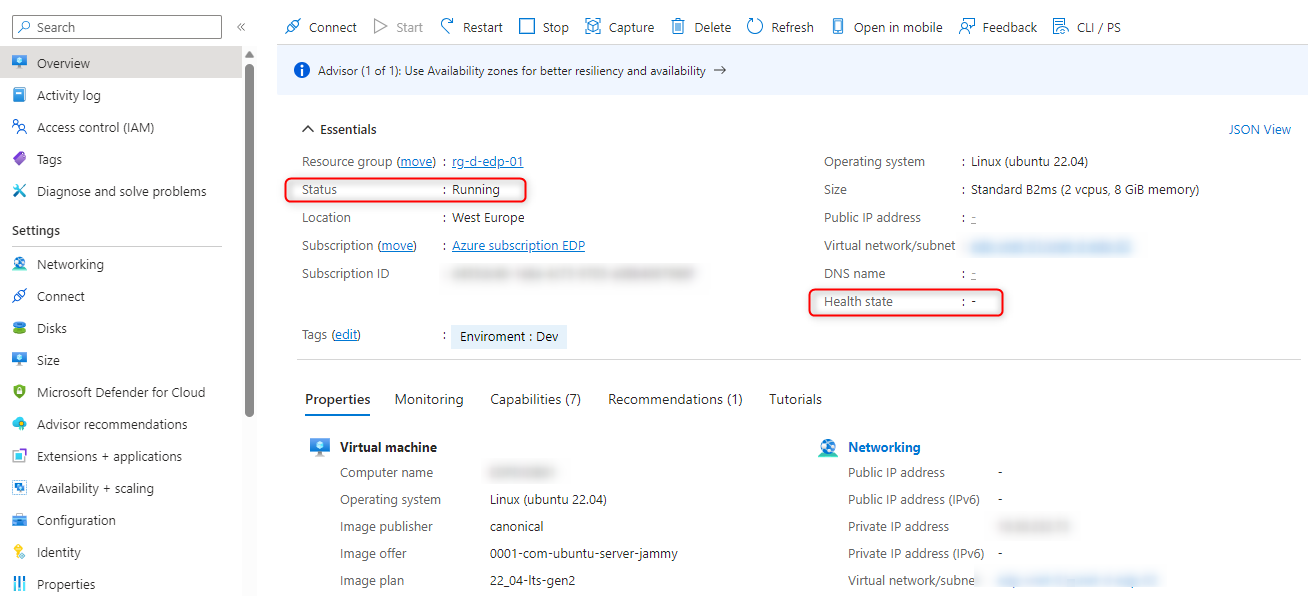Click the Open in mobile phone icon

838,27
